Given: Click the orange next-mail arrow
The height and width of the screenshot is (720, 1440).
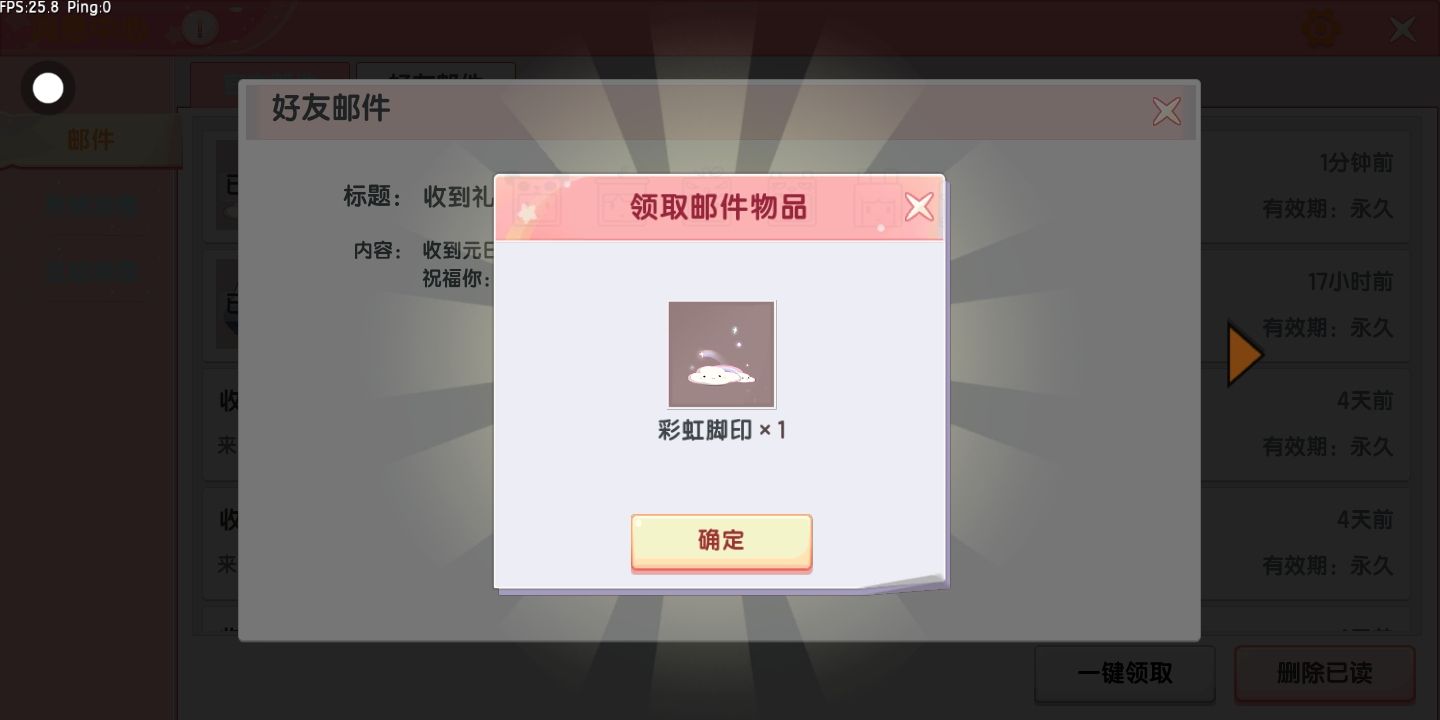Looking at the screenshot, I should pyautogui.click(x=1245, y=354).
